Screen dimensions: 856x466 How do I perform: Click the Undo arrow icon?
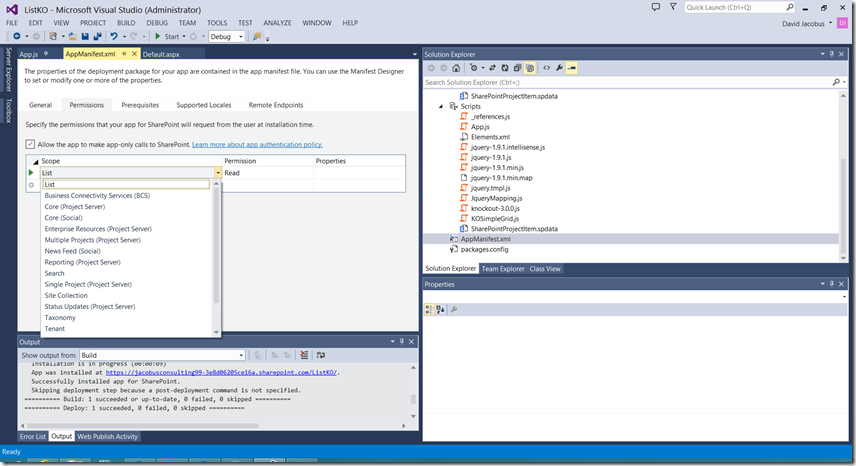(114, 37)
